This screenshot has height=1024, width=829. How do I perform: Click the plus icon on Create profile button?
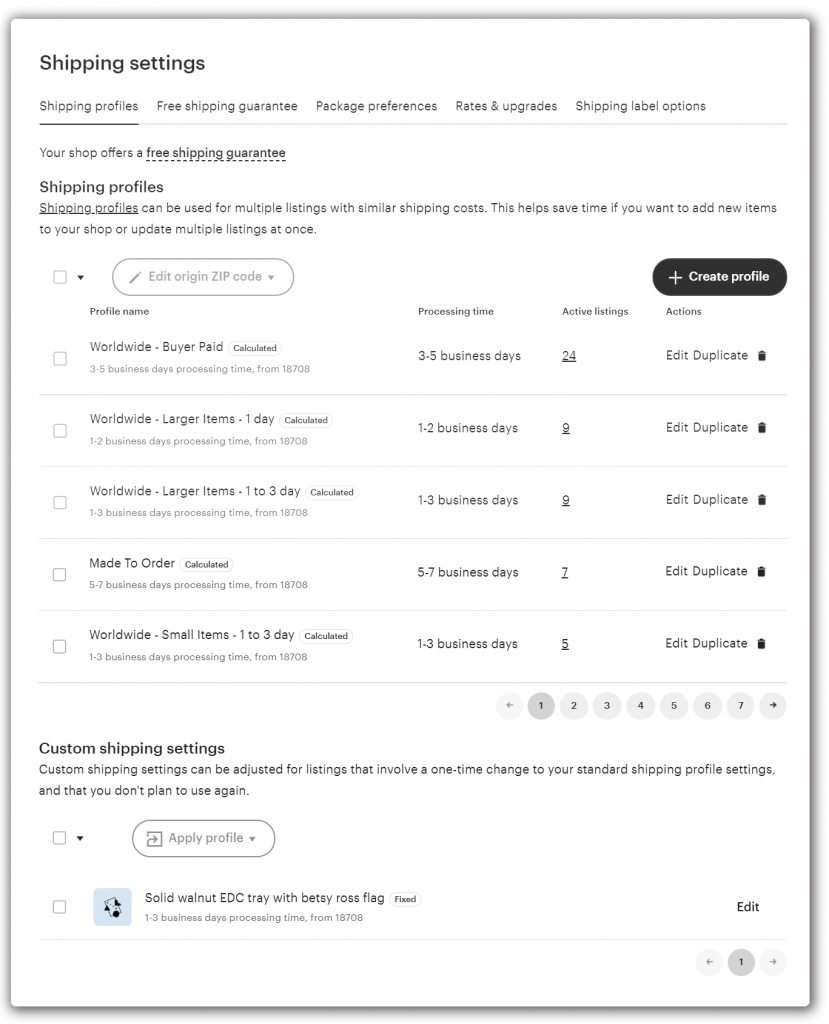(x=675, y=277)
